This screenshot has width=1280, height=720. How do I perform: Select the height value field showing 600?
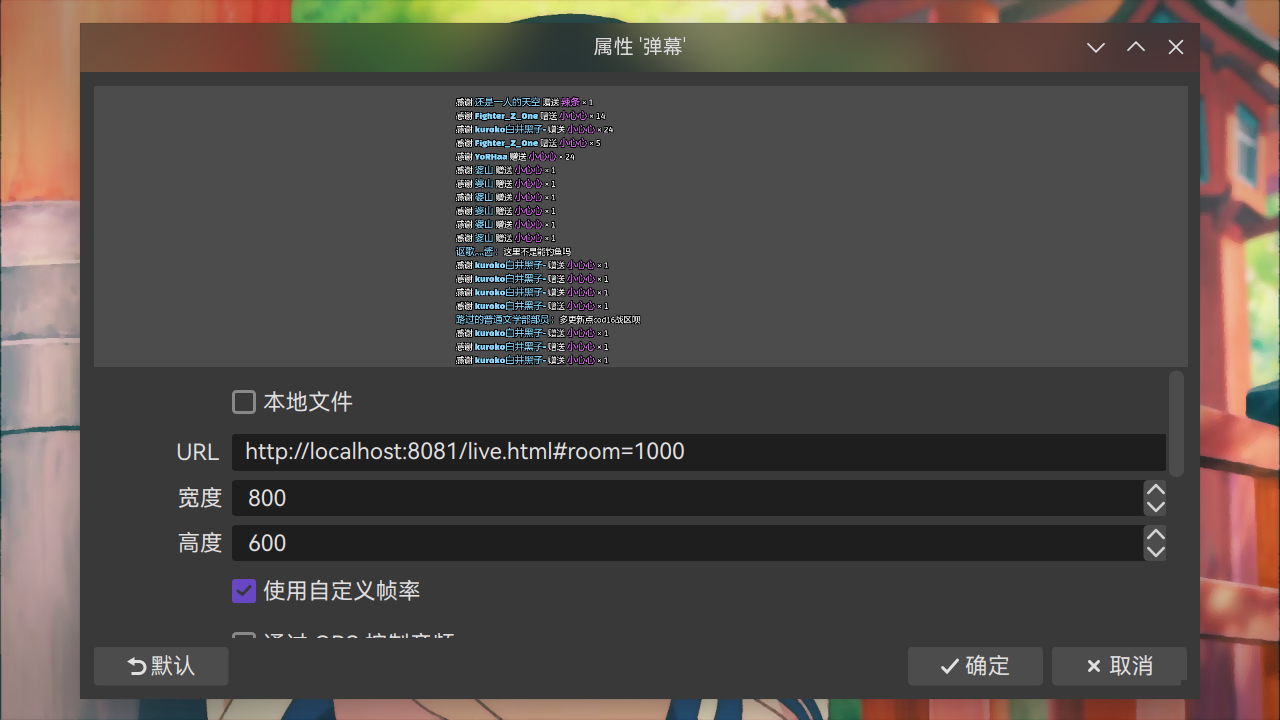[x=690, y=543]
